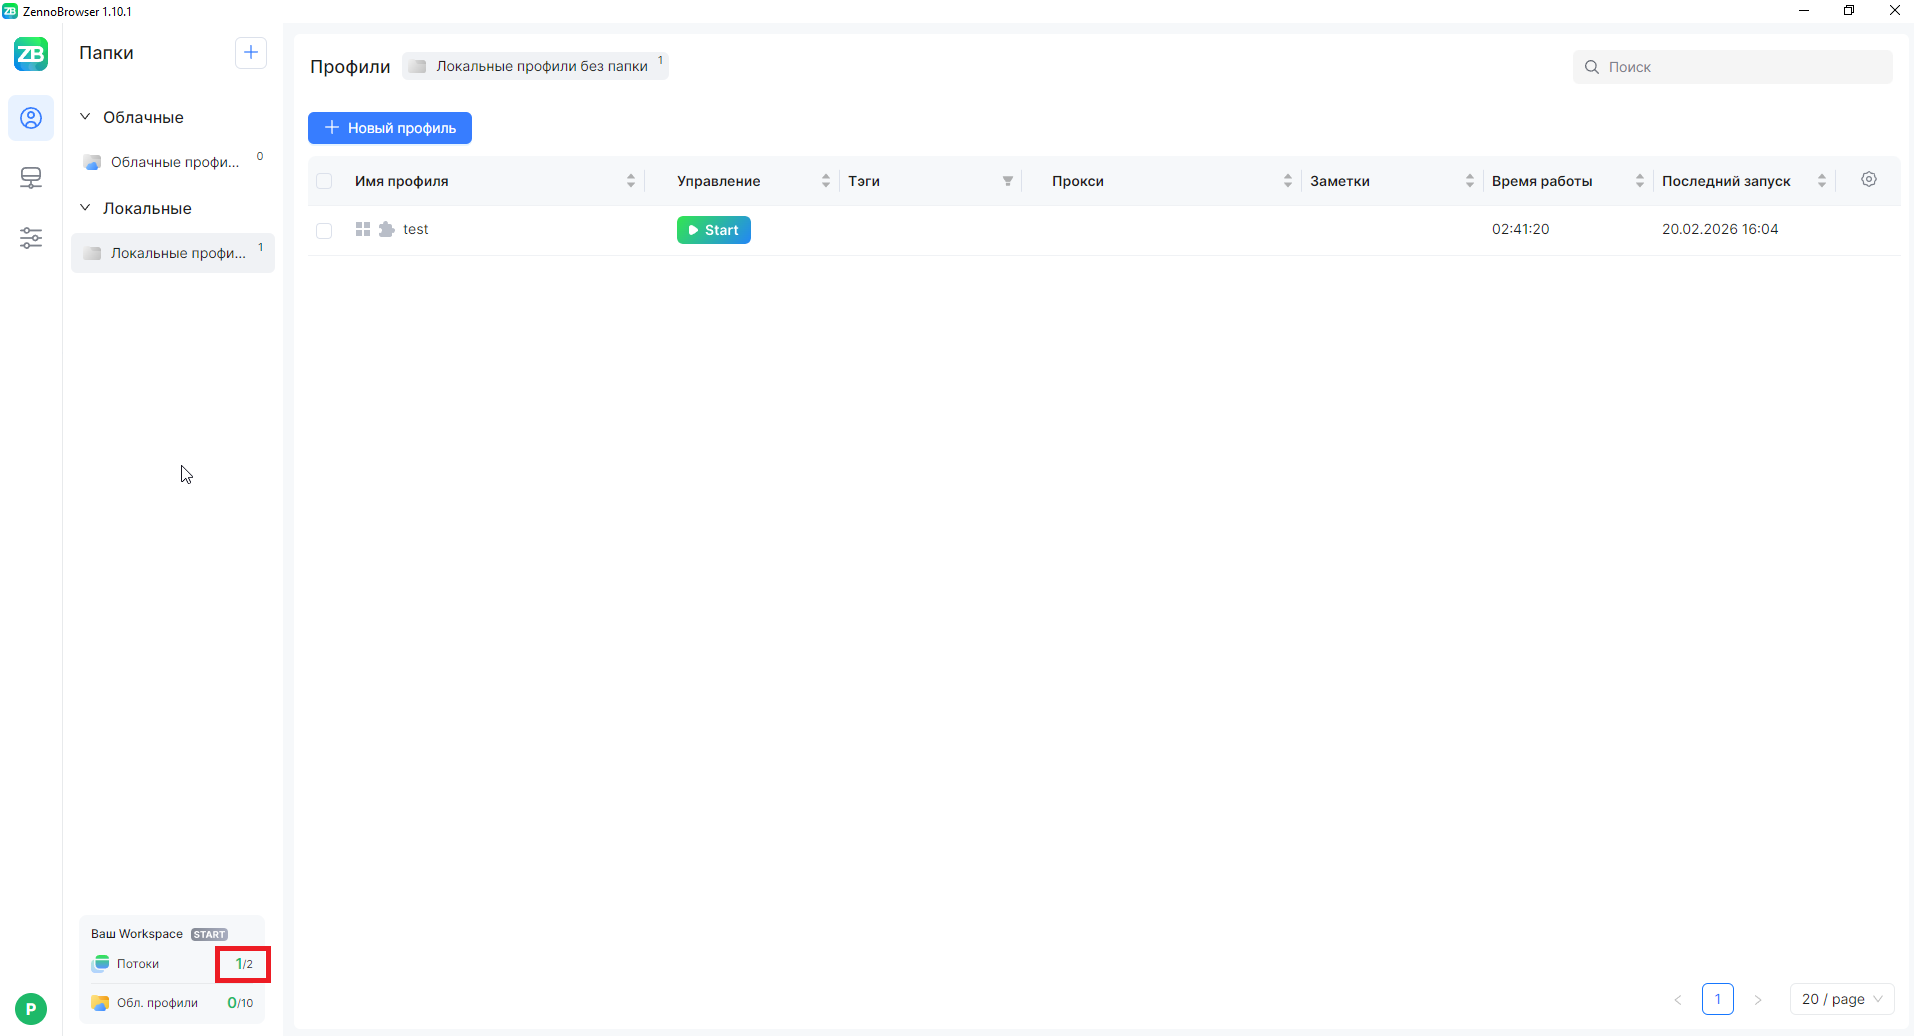Click the Потоки 1/2 counter
The width and height of the screenshot is (1914, 1036).
[244, 964]
